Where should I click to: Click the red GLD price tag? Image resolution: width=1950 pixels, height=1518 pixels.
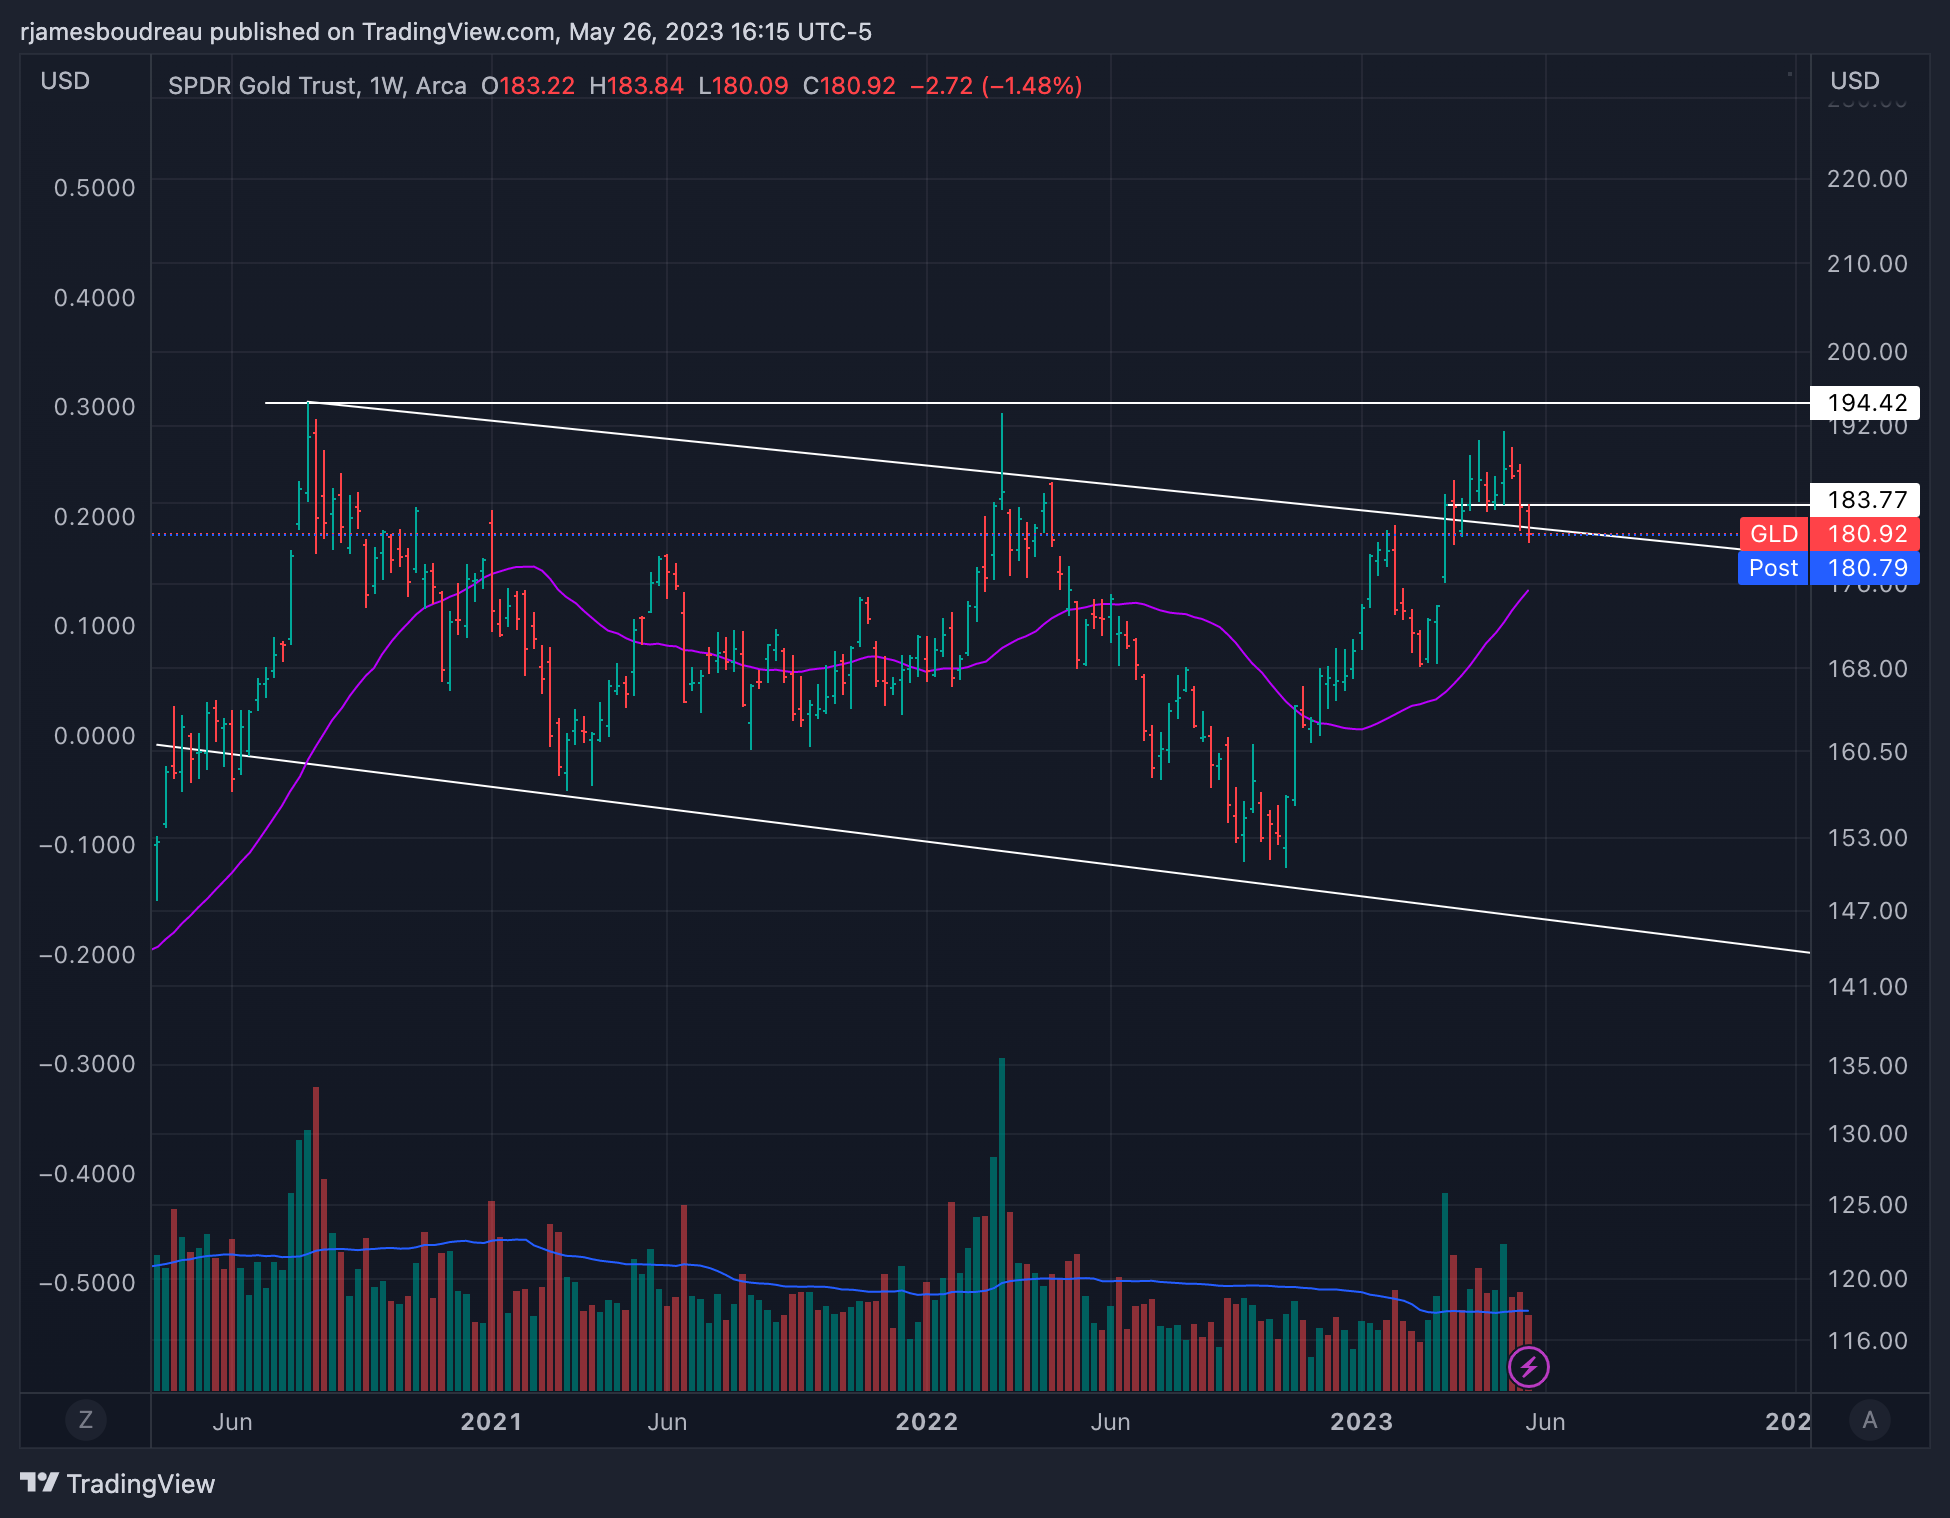[x=1773, y=534]
